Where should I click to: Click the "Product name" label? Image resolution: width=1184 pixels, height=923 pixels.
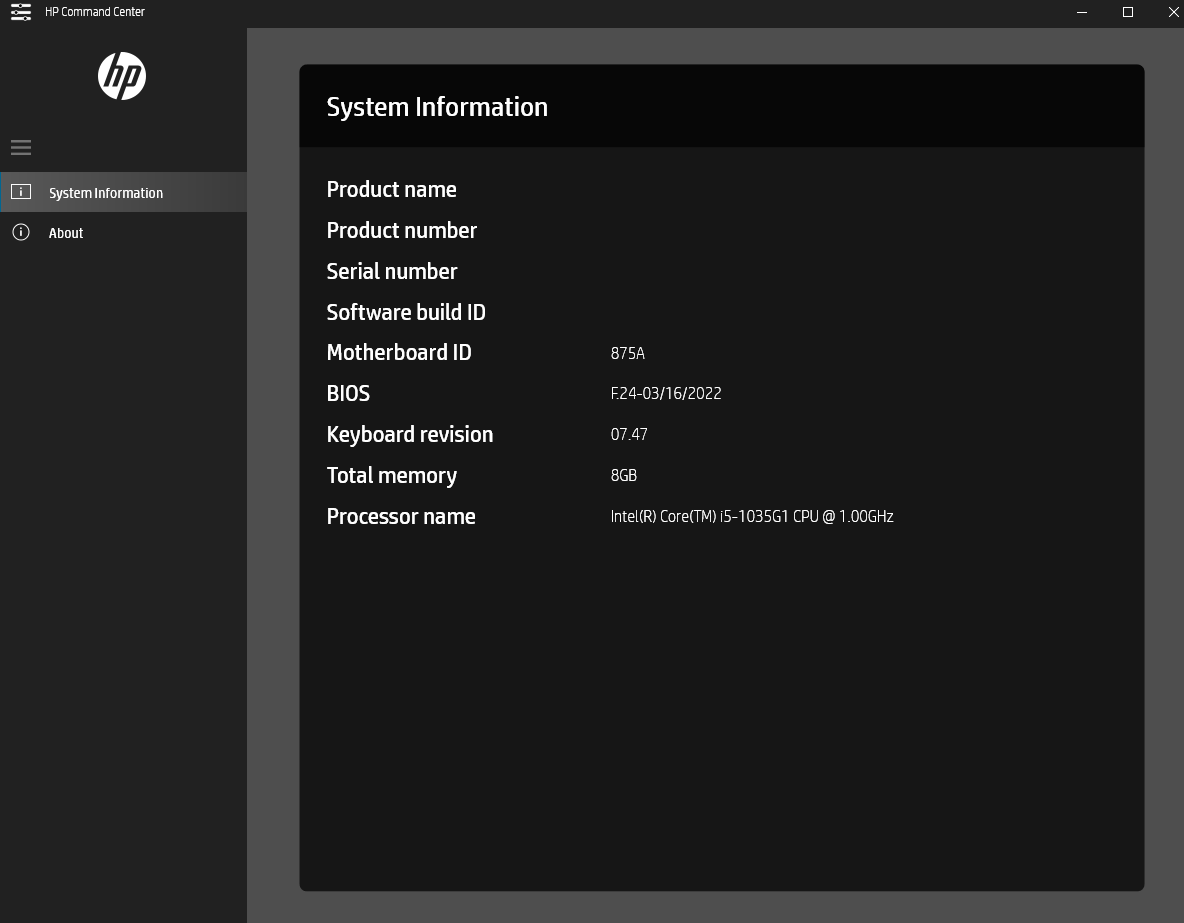391,190
